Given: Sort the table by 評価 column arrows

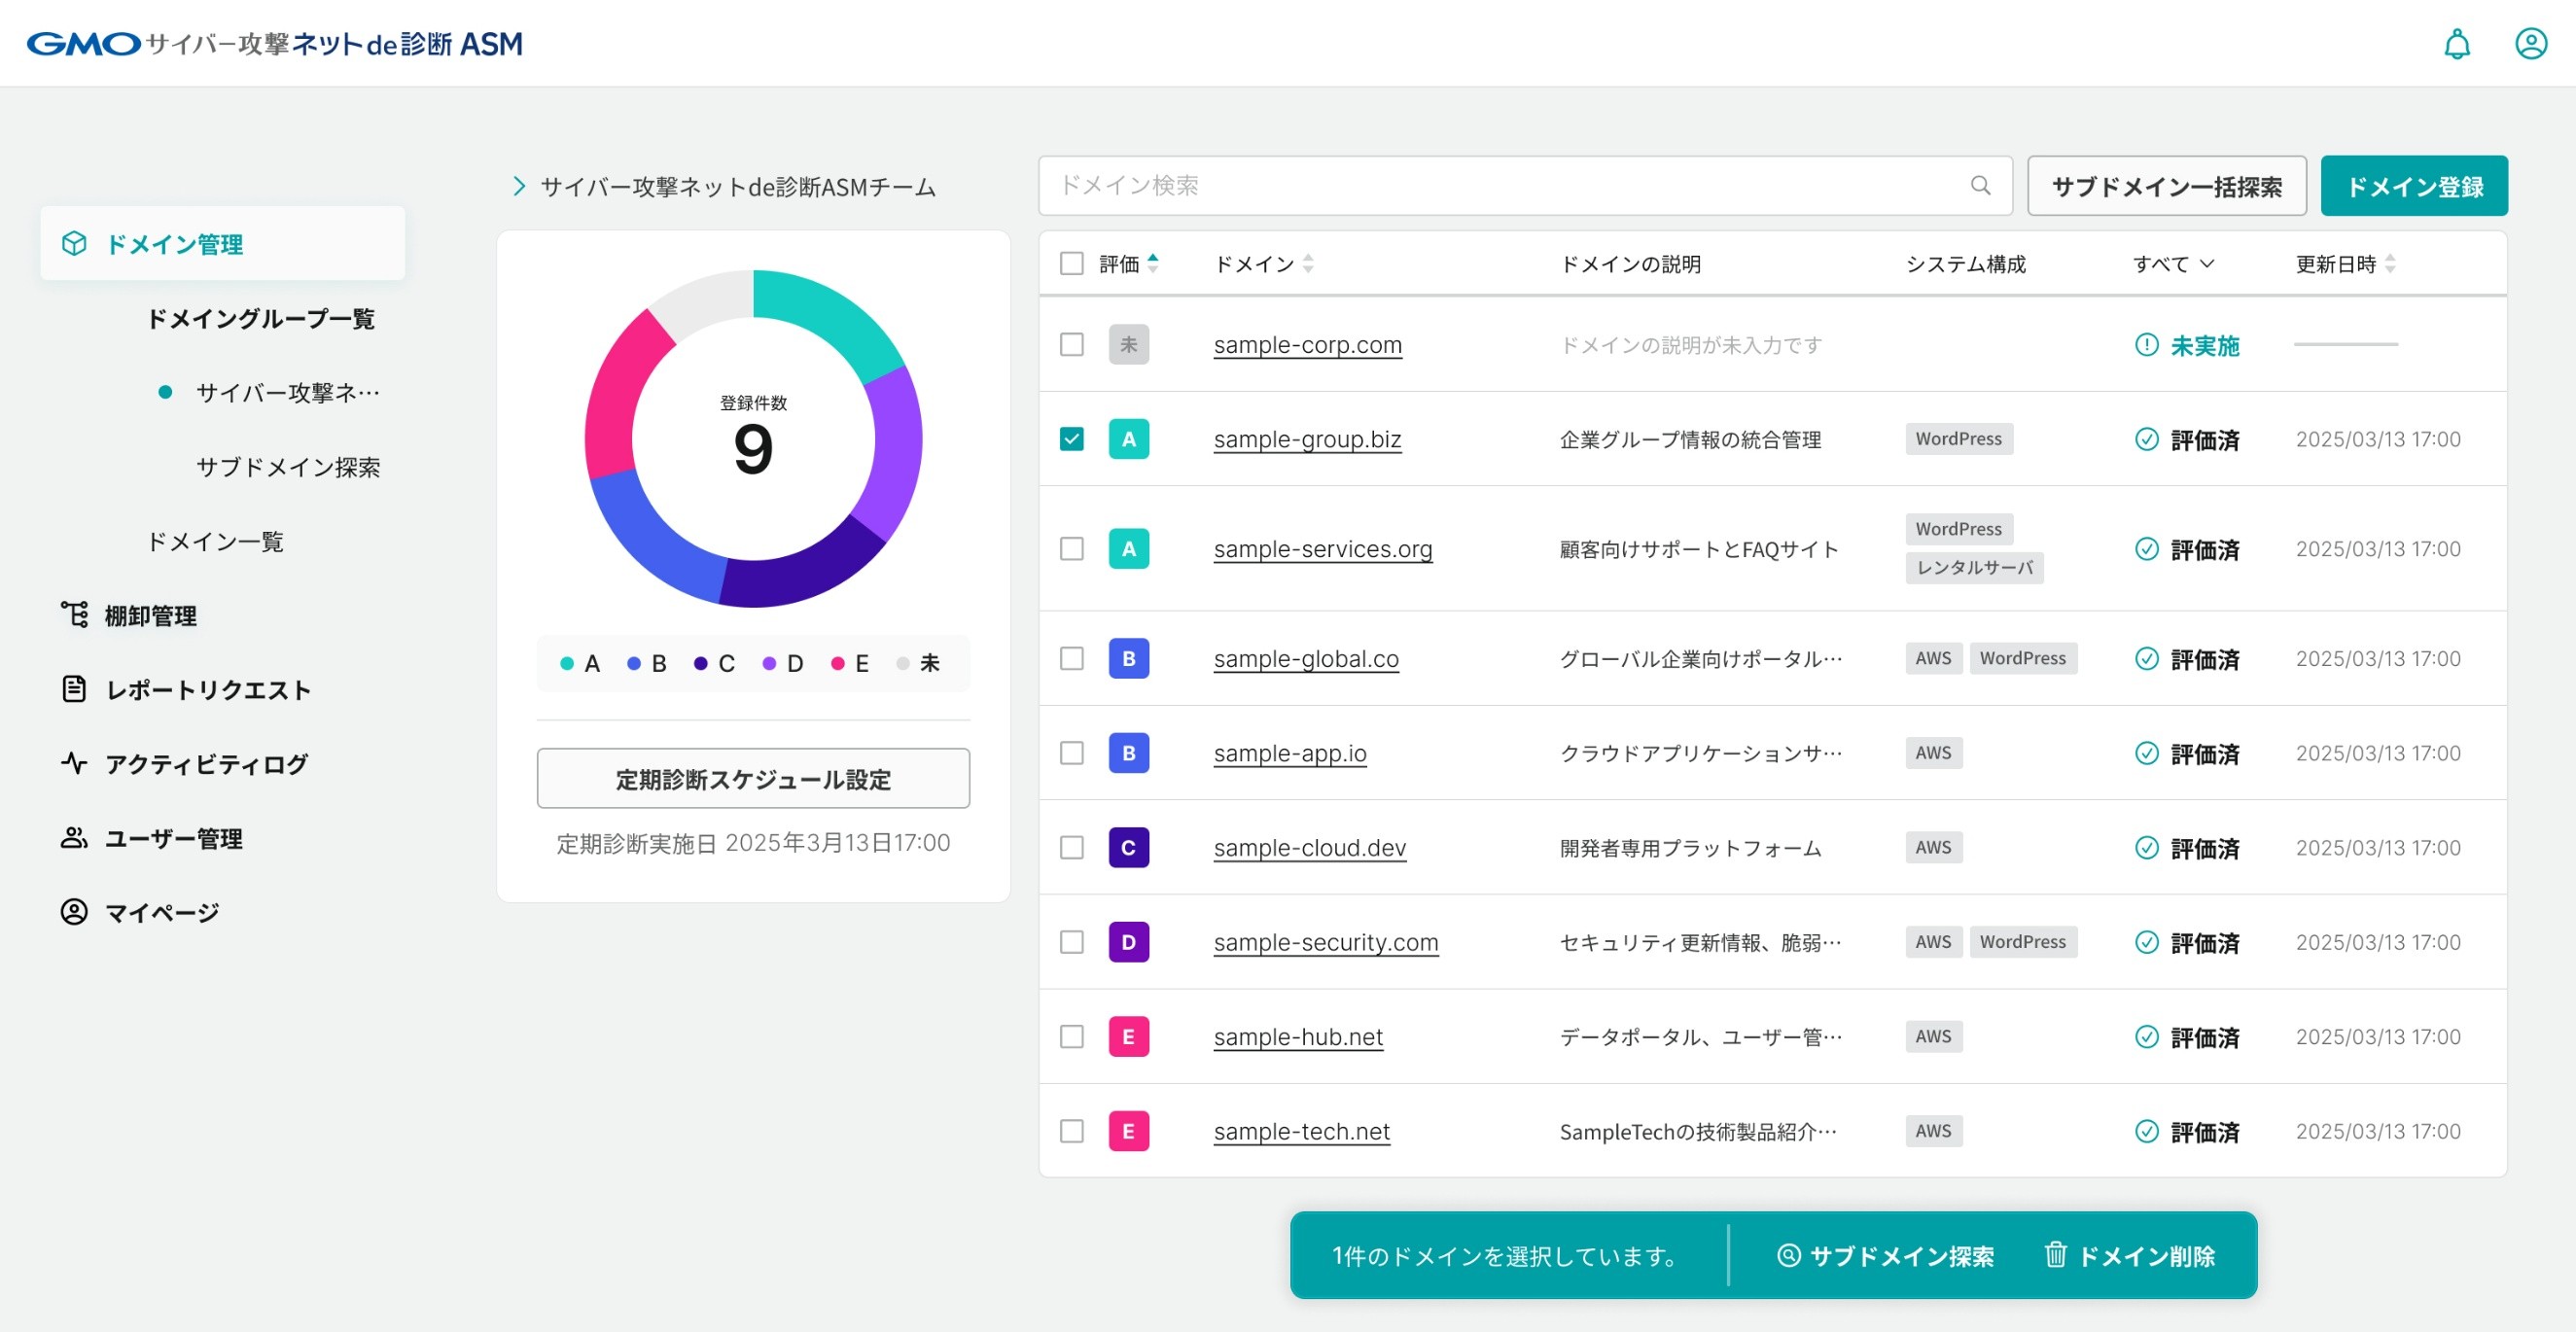Looking at the screenshot, I should 1152,263.
